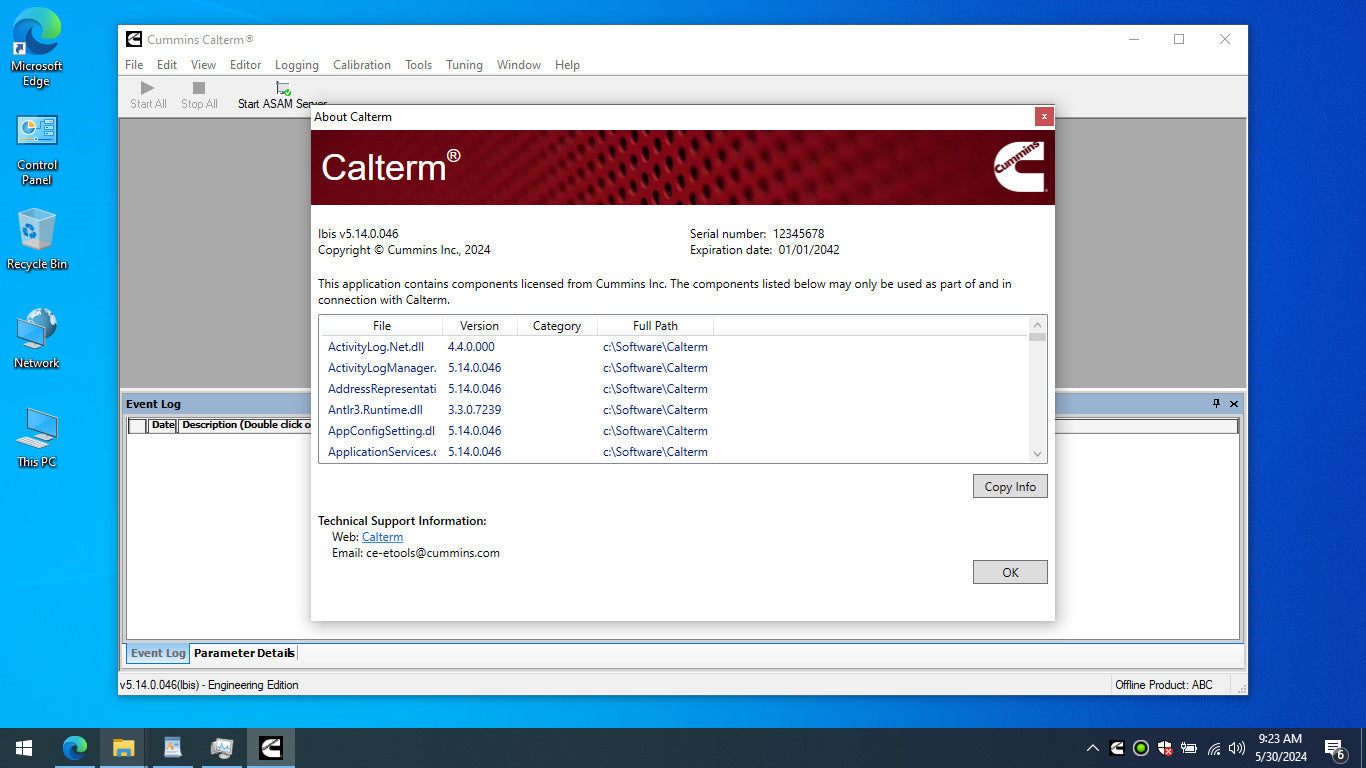Open the Logging menu
The width and height of the screenshot is (1366, 768).
(297, 65)
